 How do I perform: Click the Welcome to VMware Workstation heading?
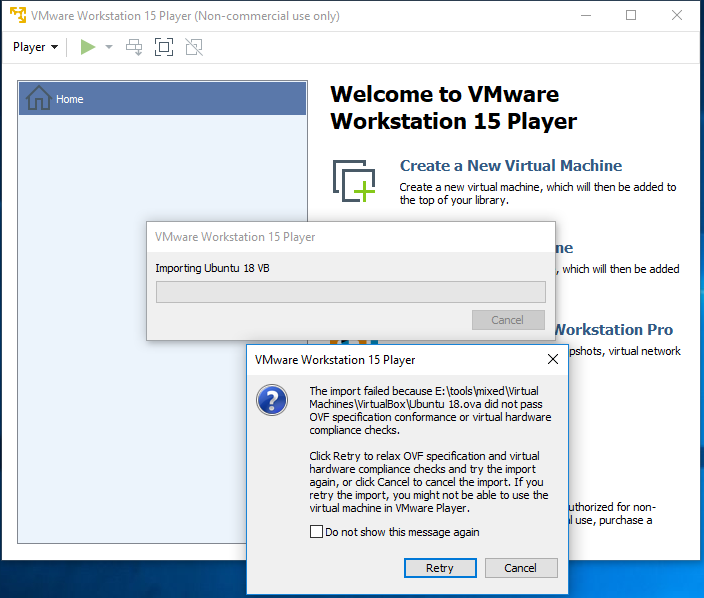pyautogui.click(x=453, y=108)
